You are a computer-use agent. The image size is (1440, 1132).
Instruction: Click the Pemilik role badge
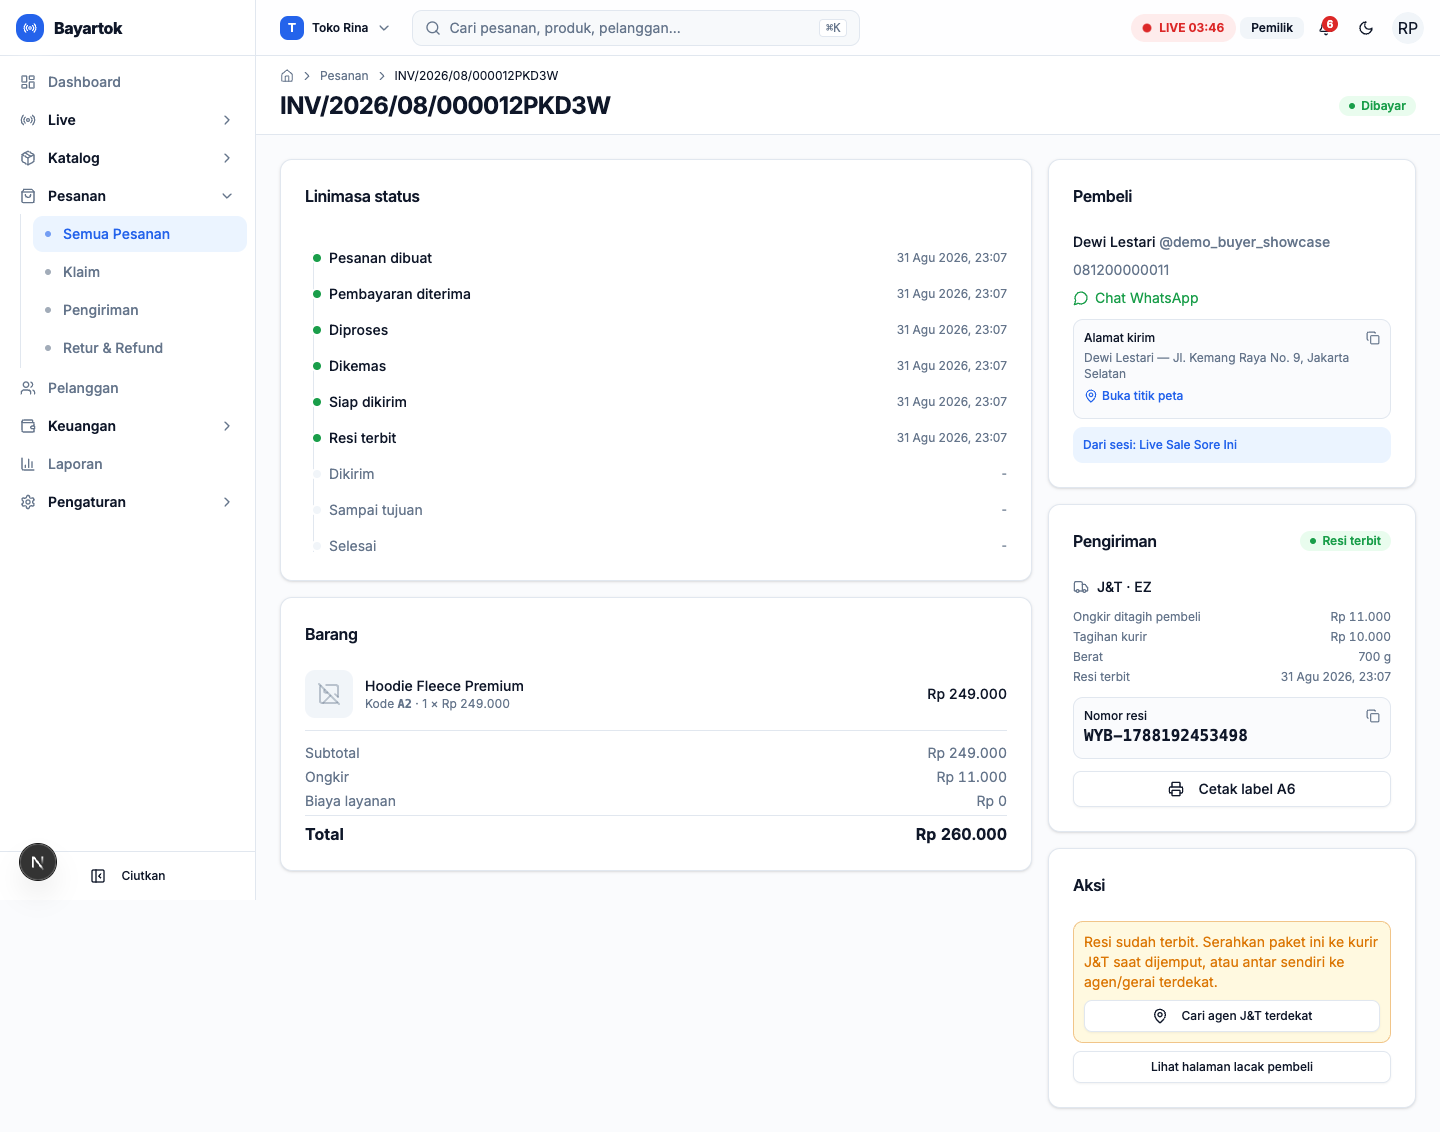click(x=1272, y=28)
